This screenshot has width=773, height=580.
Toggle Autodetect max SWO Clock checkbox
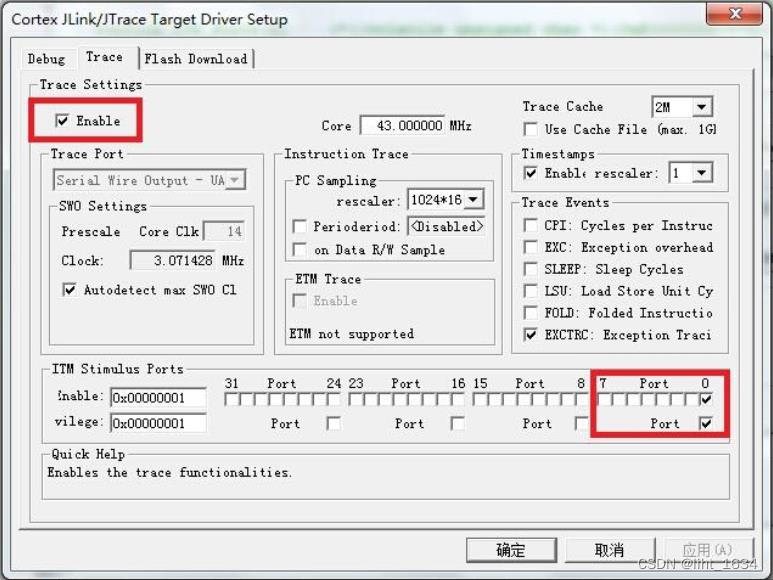tap(70, 290)
